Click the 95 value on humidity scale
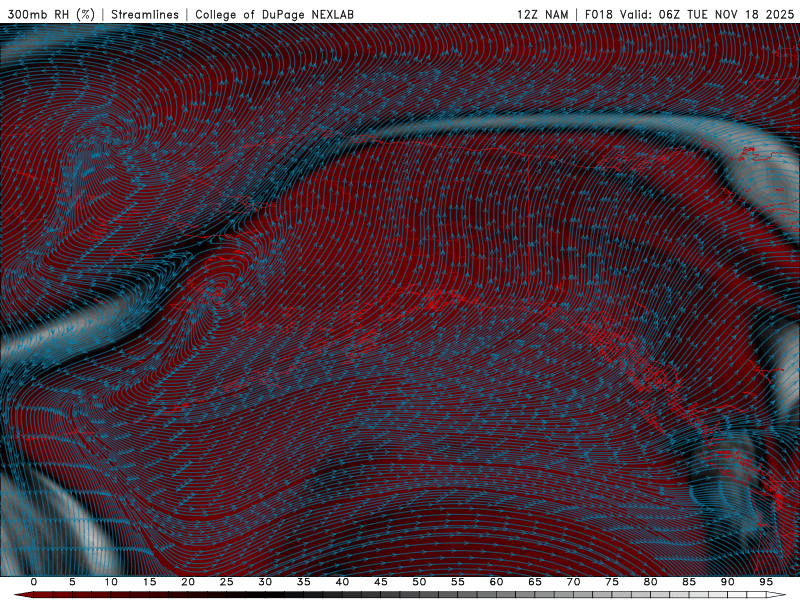This screenshot has width=800, height=600. point(766,582)
